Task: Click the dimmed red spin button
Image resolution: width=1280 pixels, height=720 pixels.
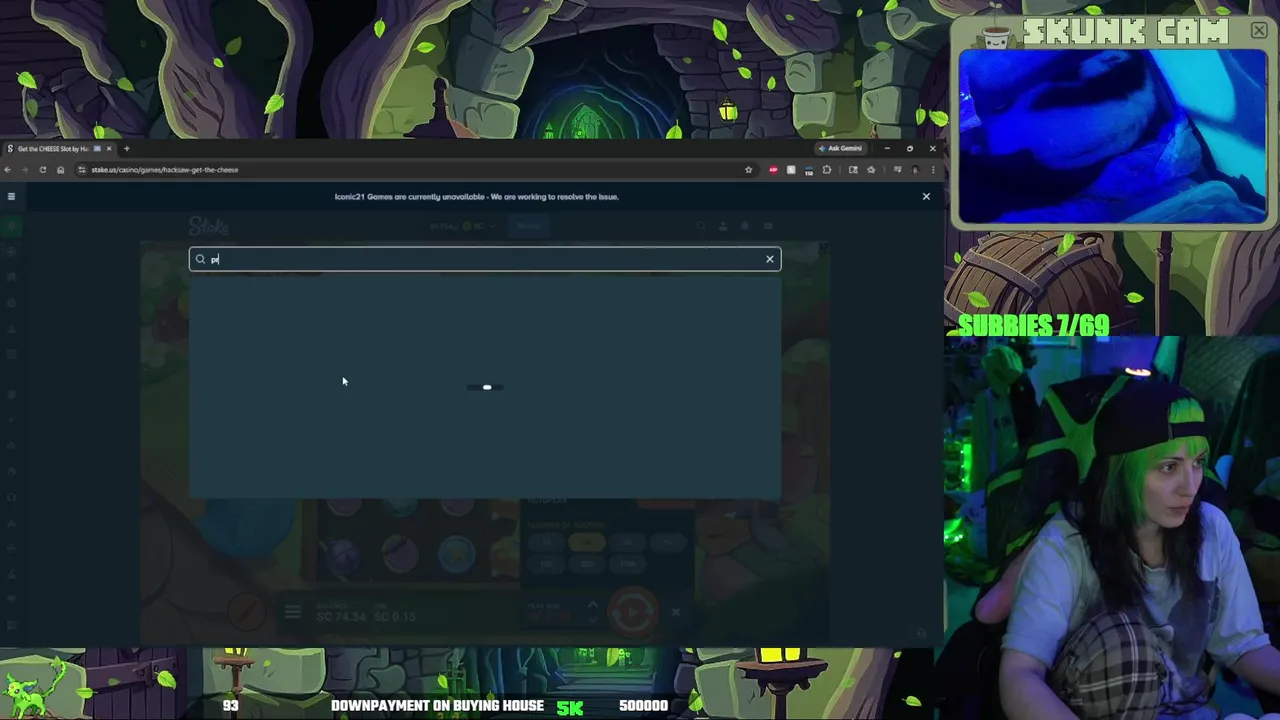Action: pyautogui.click(x=632, y=612)
